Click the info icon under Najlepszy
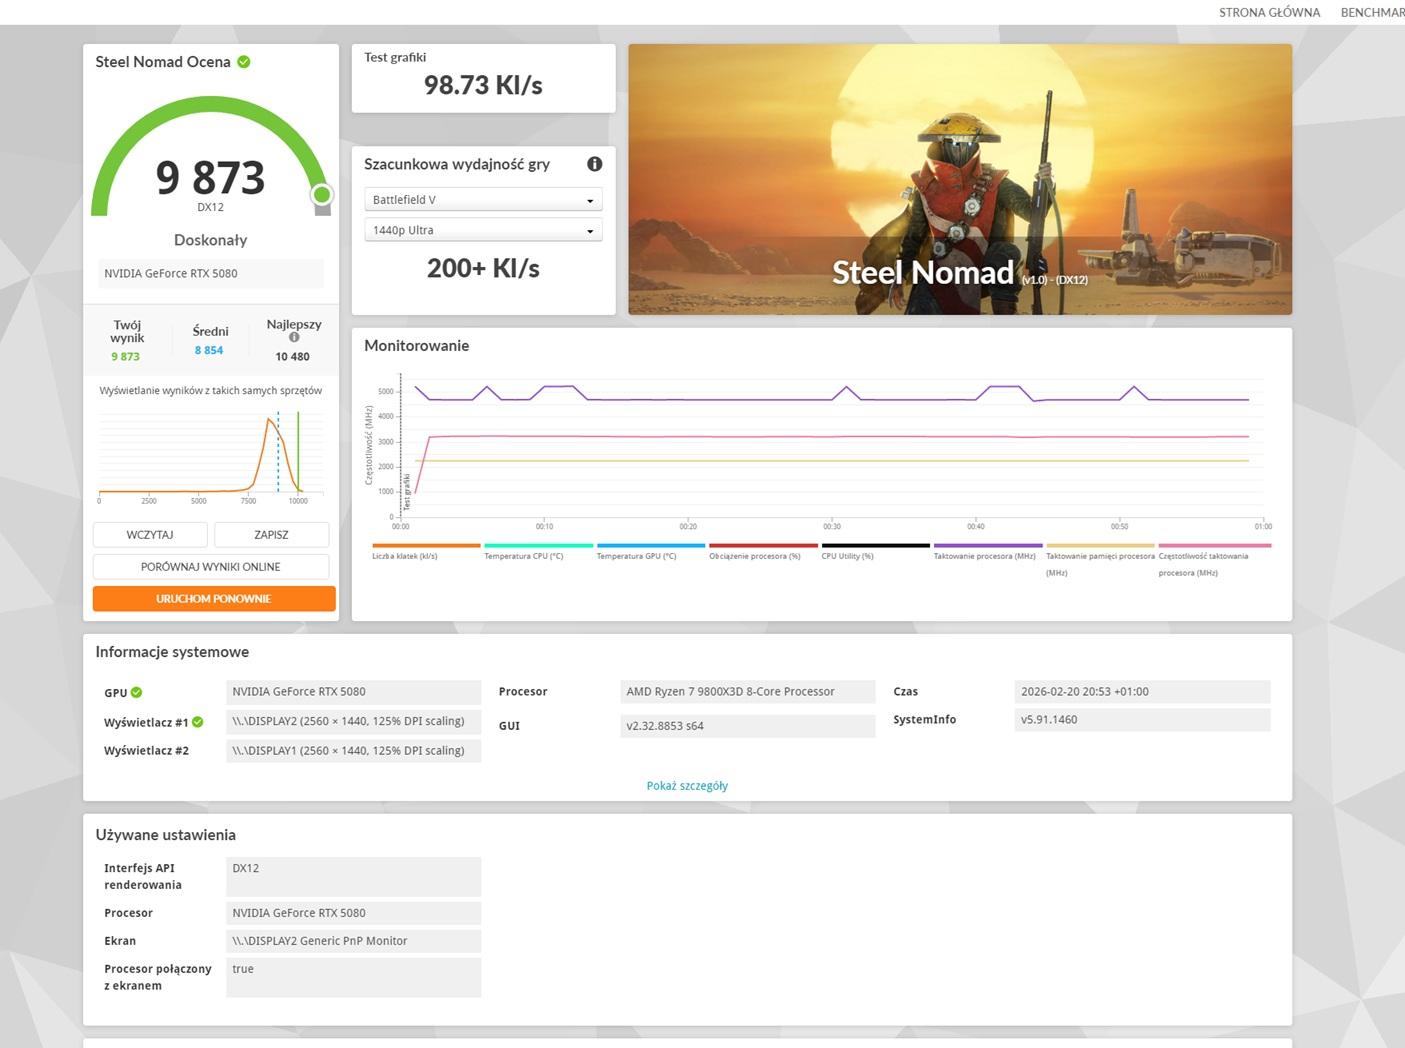Screen dimensions: 1405x1048 (x=294, y=337)
